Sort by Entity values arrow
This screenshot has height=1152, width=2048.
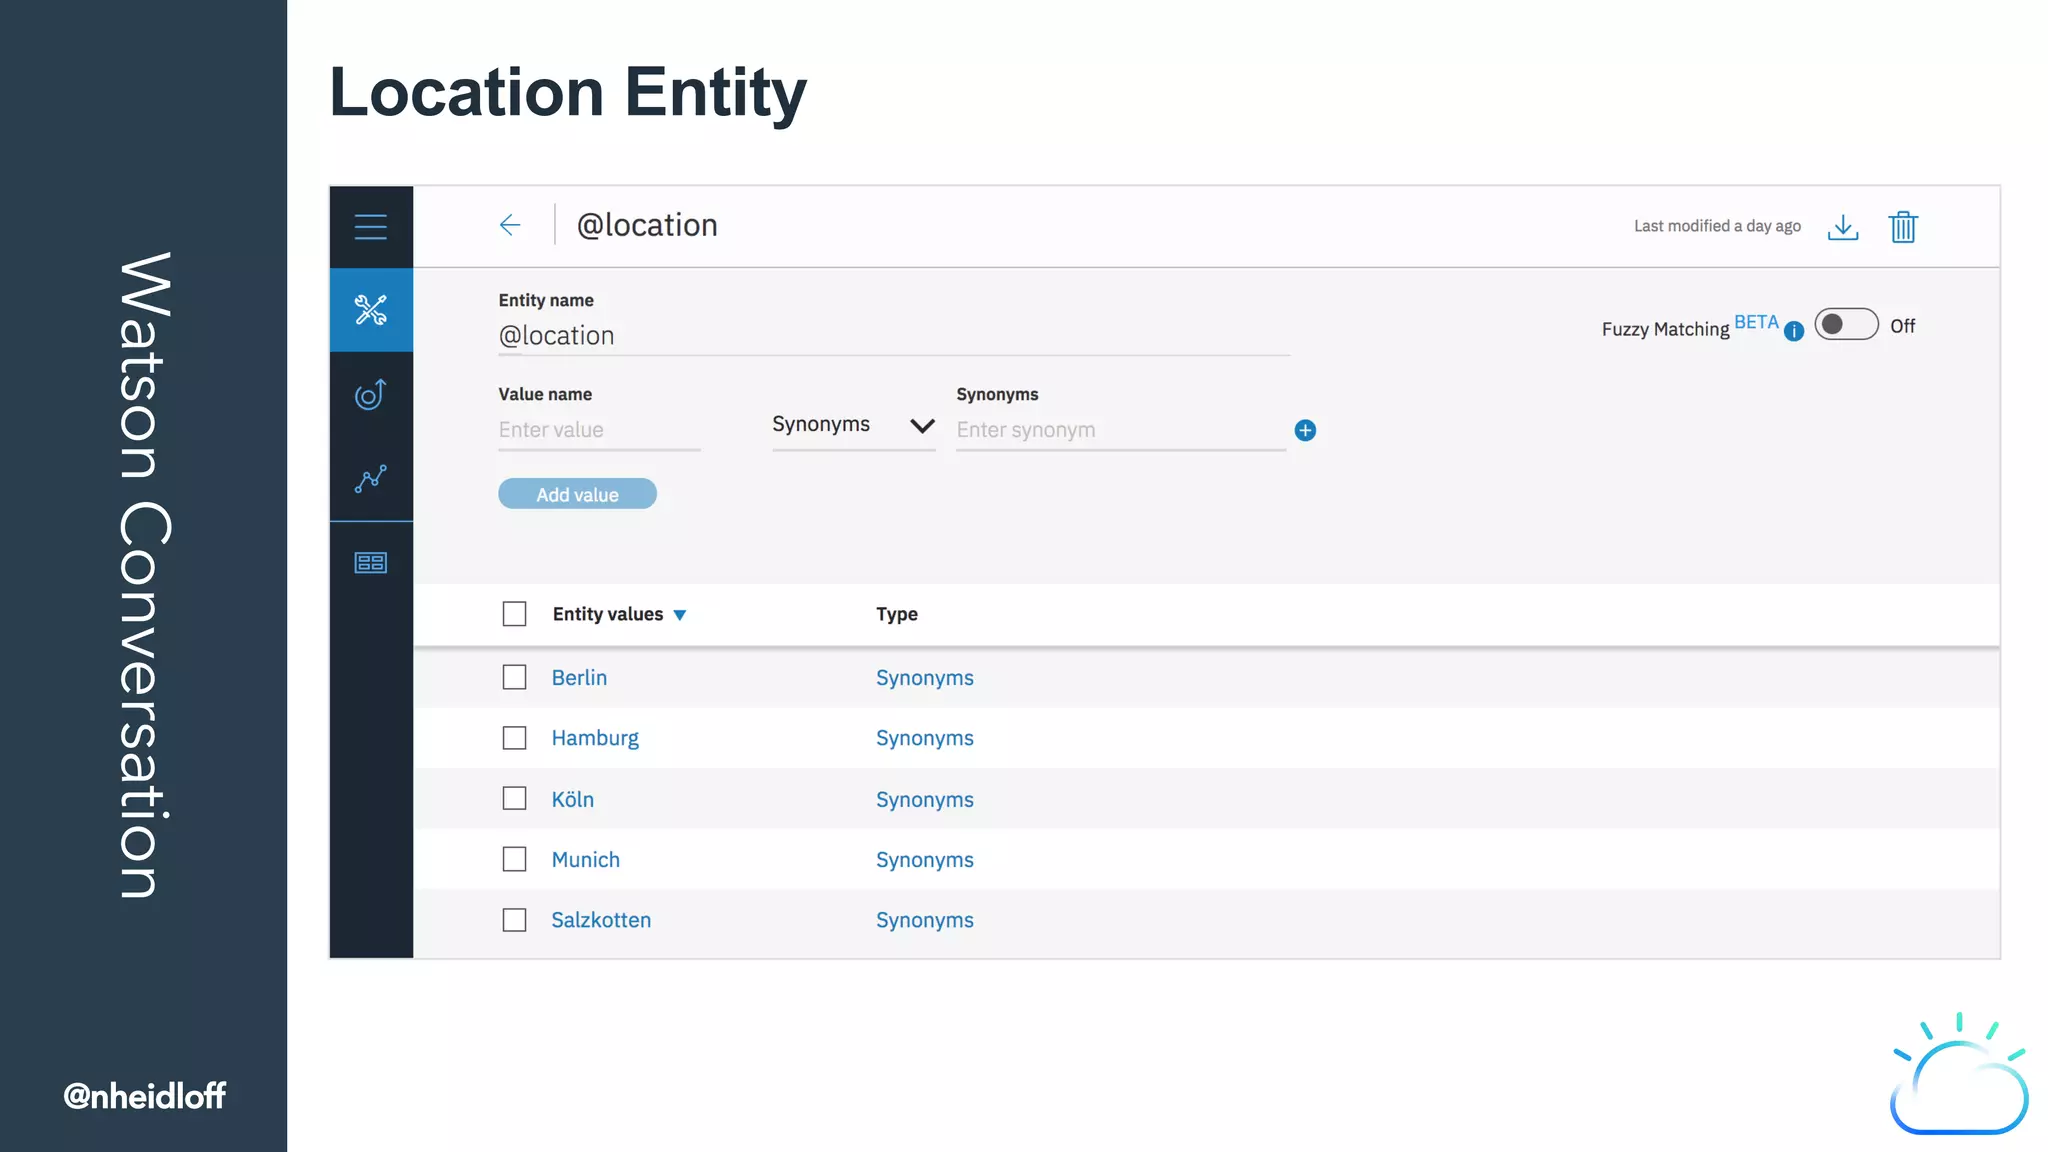(x=680, y=615)
